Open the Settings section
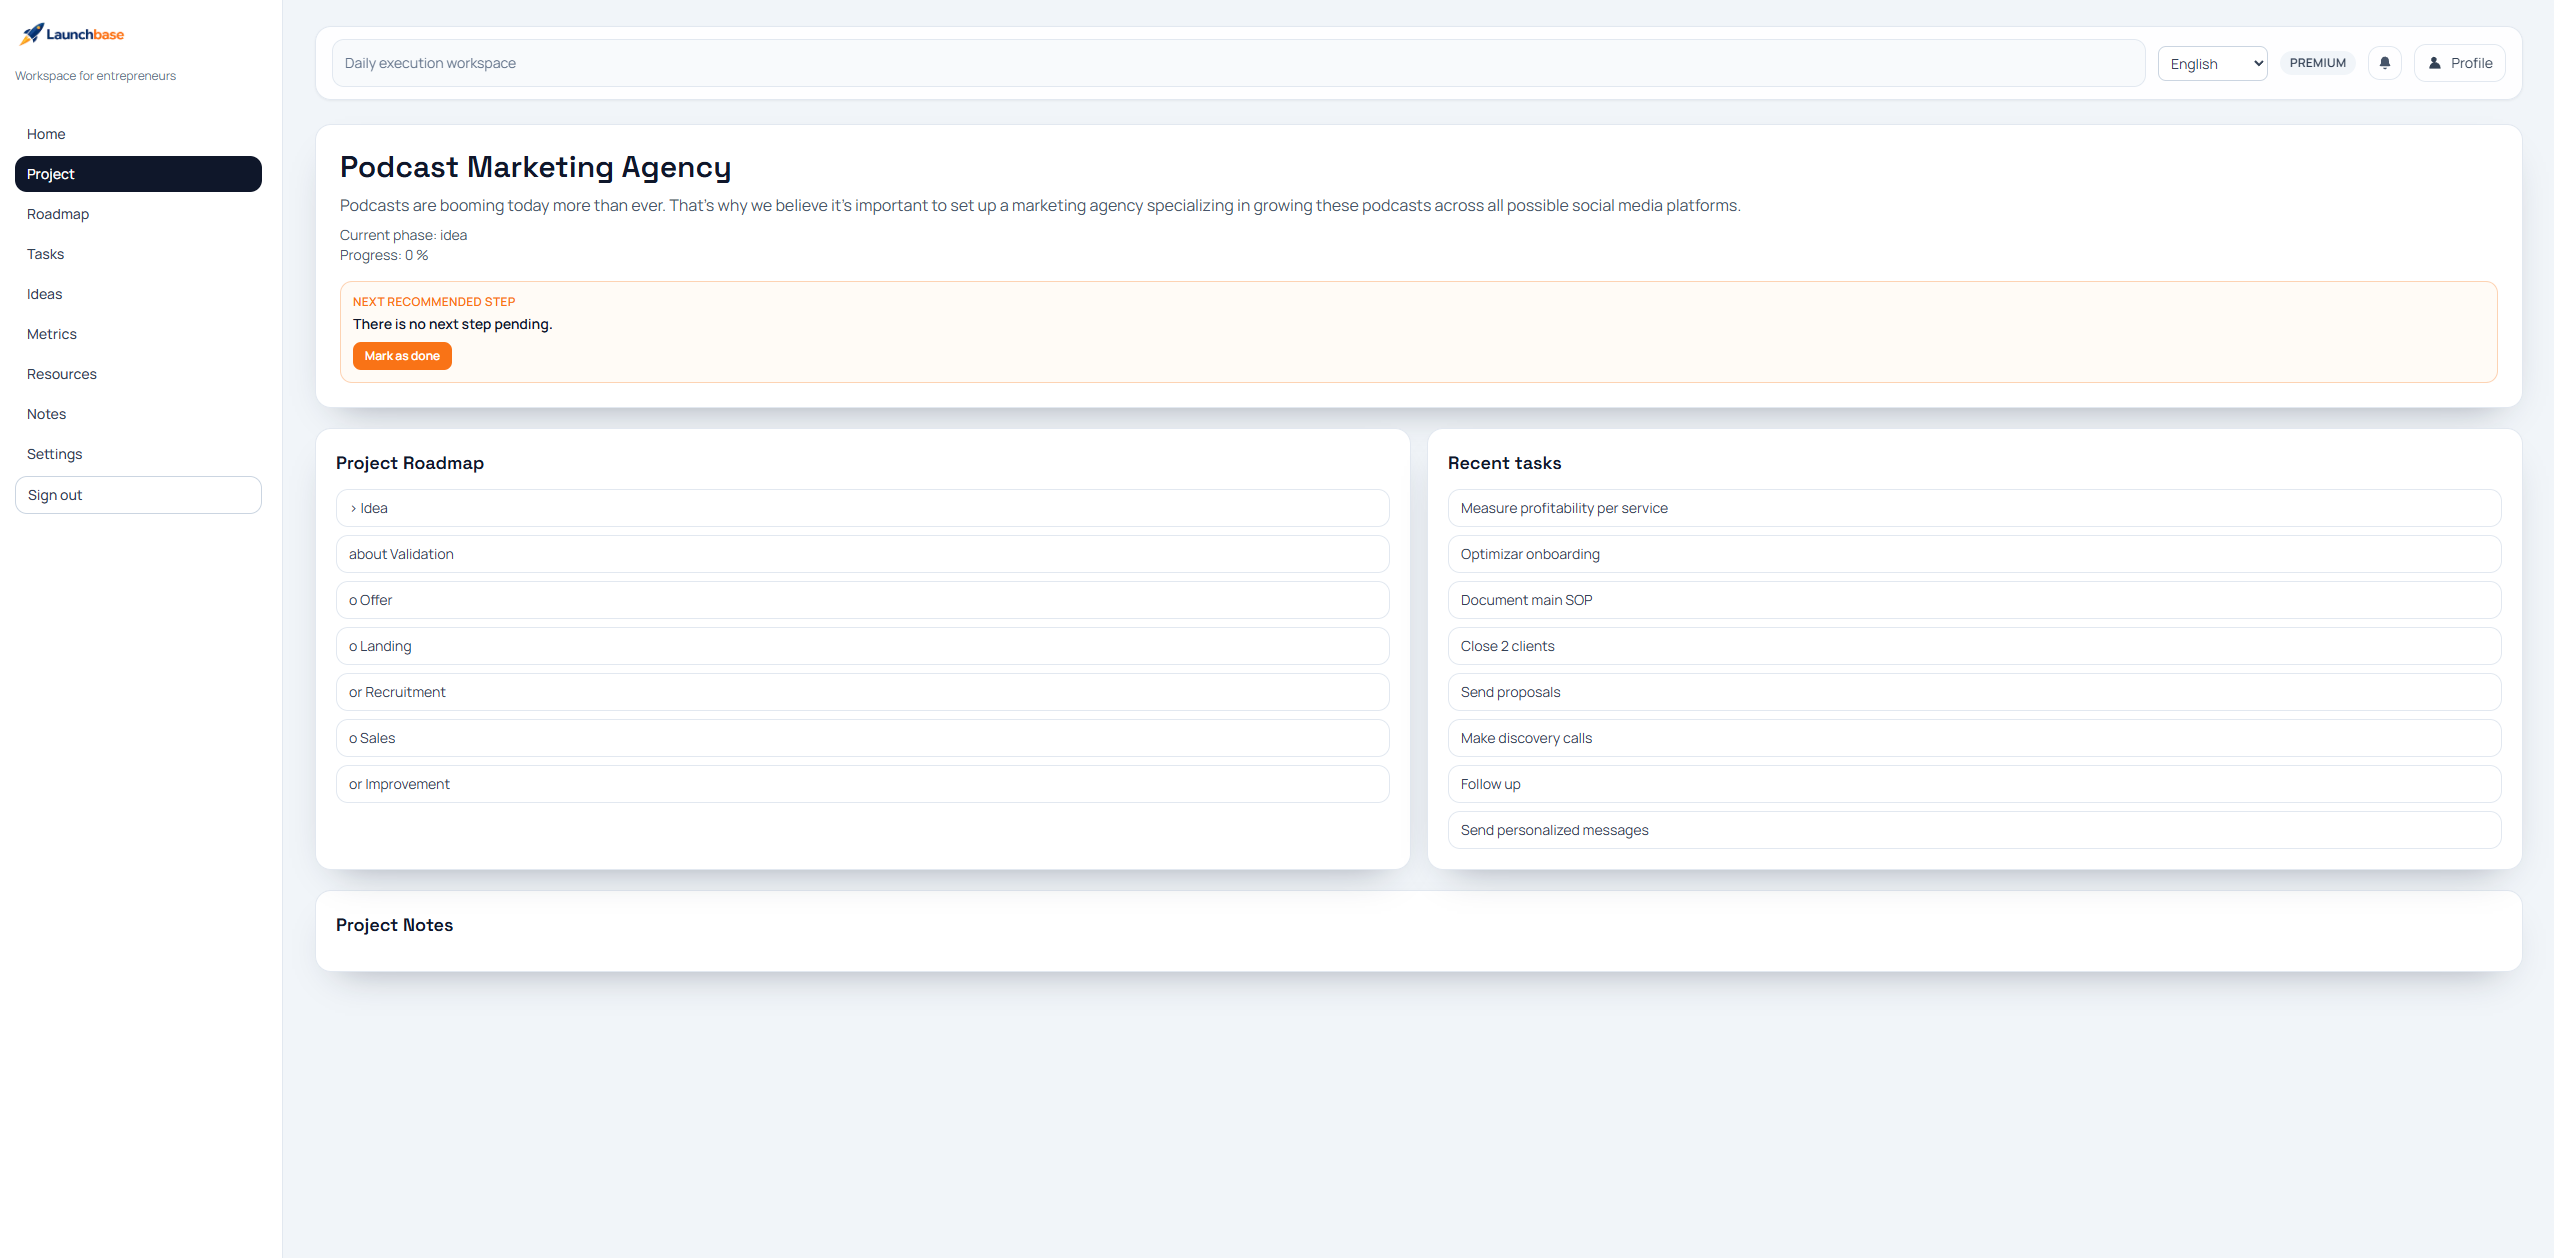Image resolution: width=2554 pixels, height=1258 pixels. coord(55,453)
